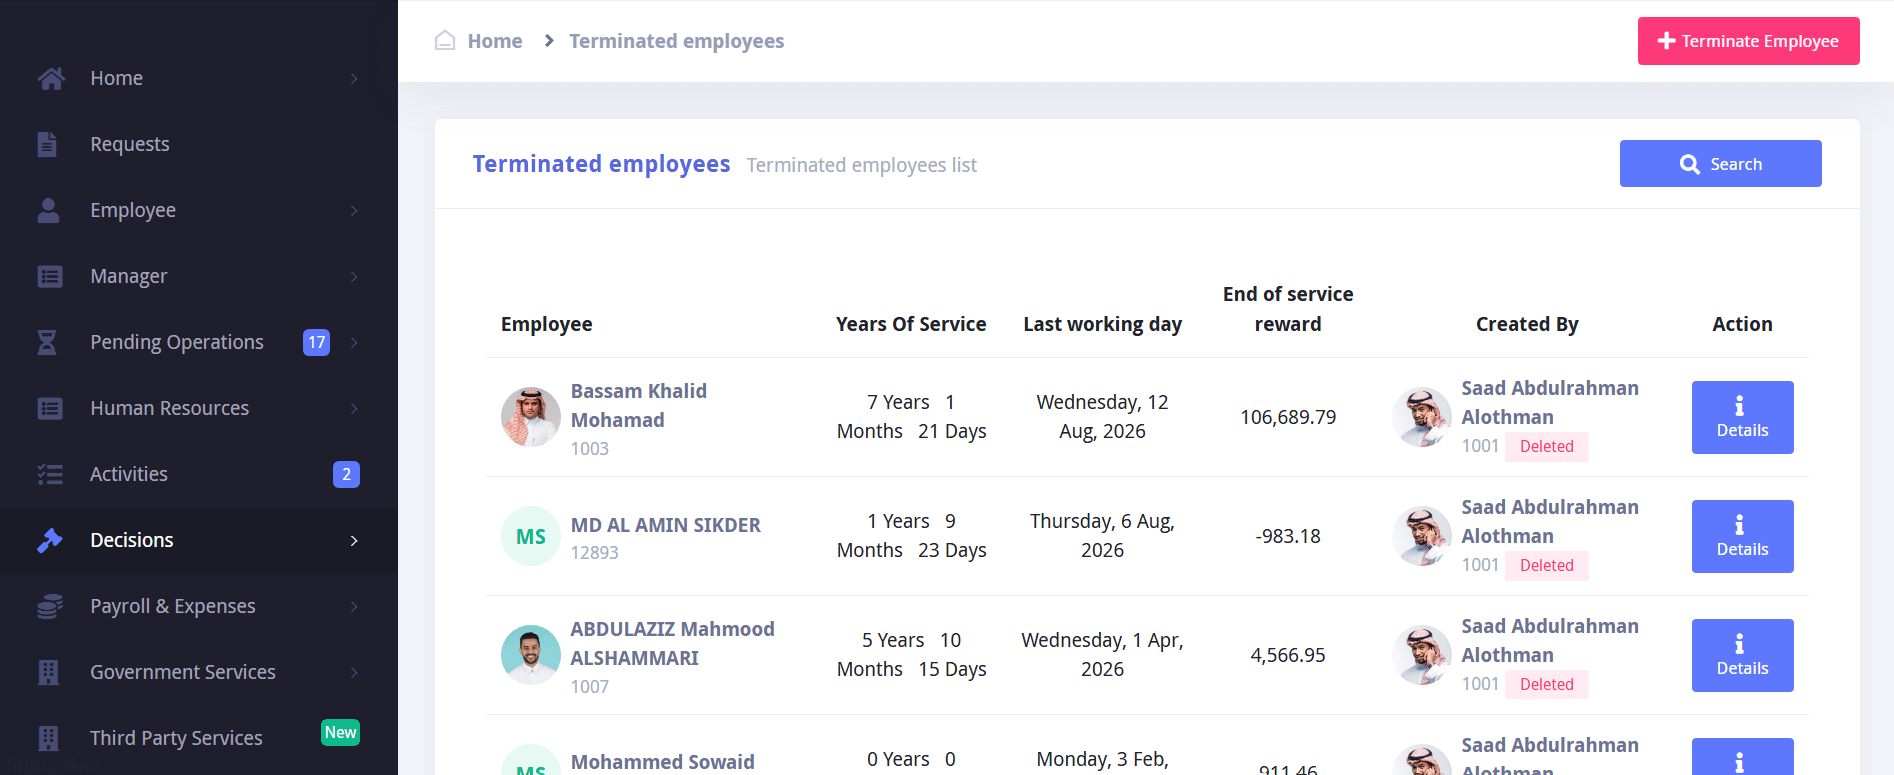Image resolution: width=1894 pixels, height=775 pixels.
Task: Click creator avatar in ABDULAZIZ row
Action: coord(1422,655)
